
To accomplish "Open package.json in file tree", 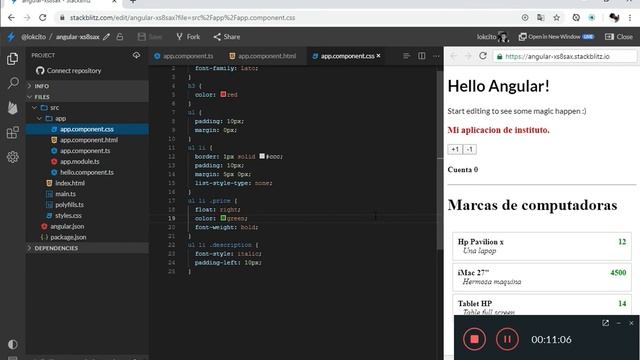I will pyautogui.click(x=87, y=237).
